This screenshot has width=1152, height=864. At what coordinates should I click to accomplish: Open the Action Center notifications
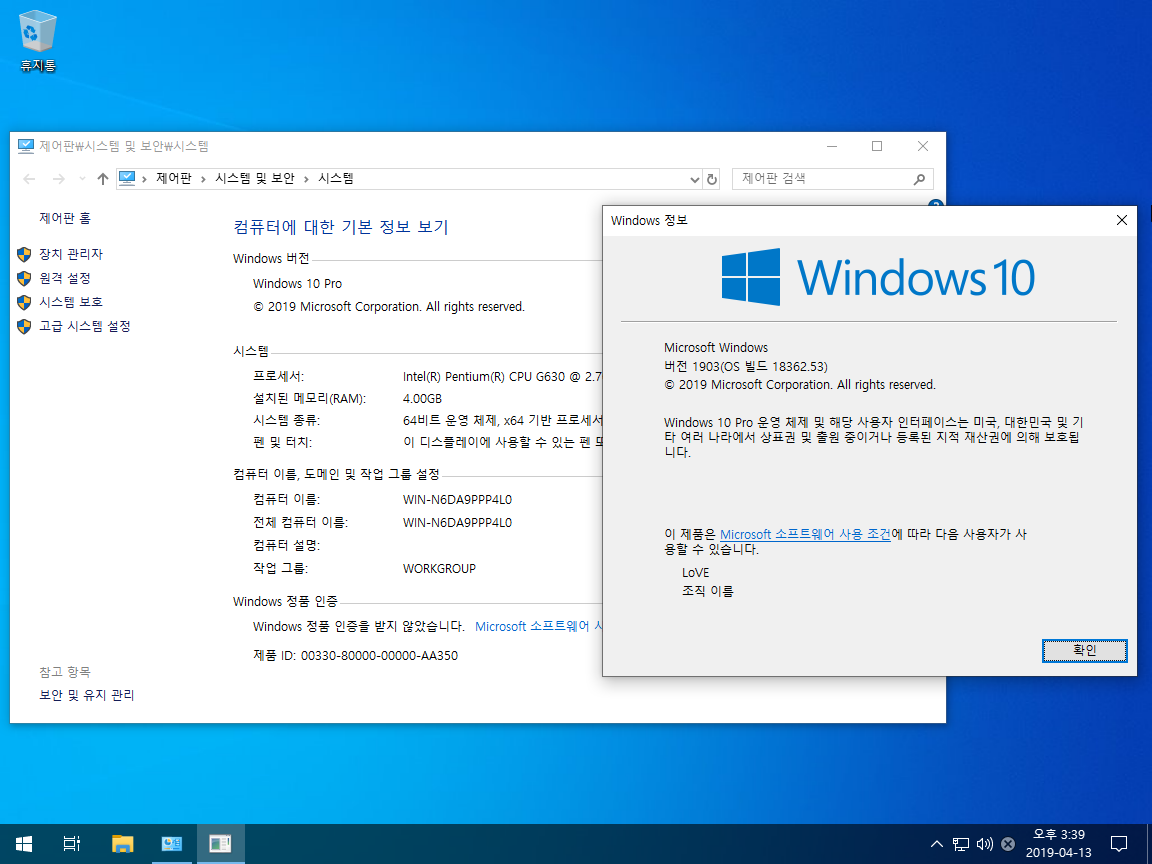click(x=1118, y=843)
